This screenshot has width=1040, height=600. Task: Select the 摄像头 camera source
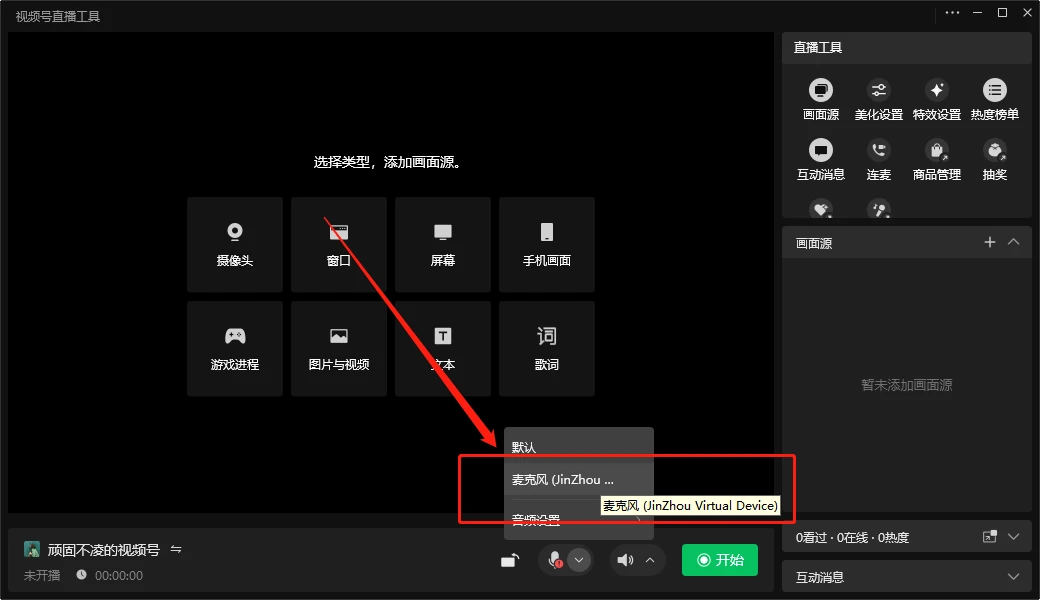(x=234, y=244)
